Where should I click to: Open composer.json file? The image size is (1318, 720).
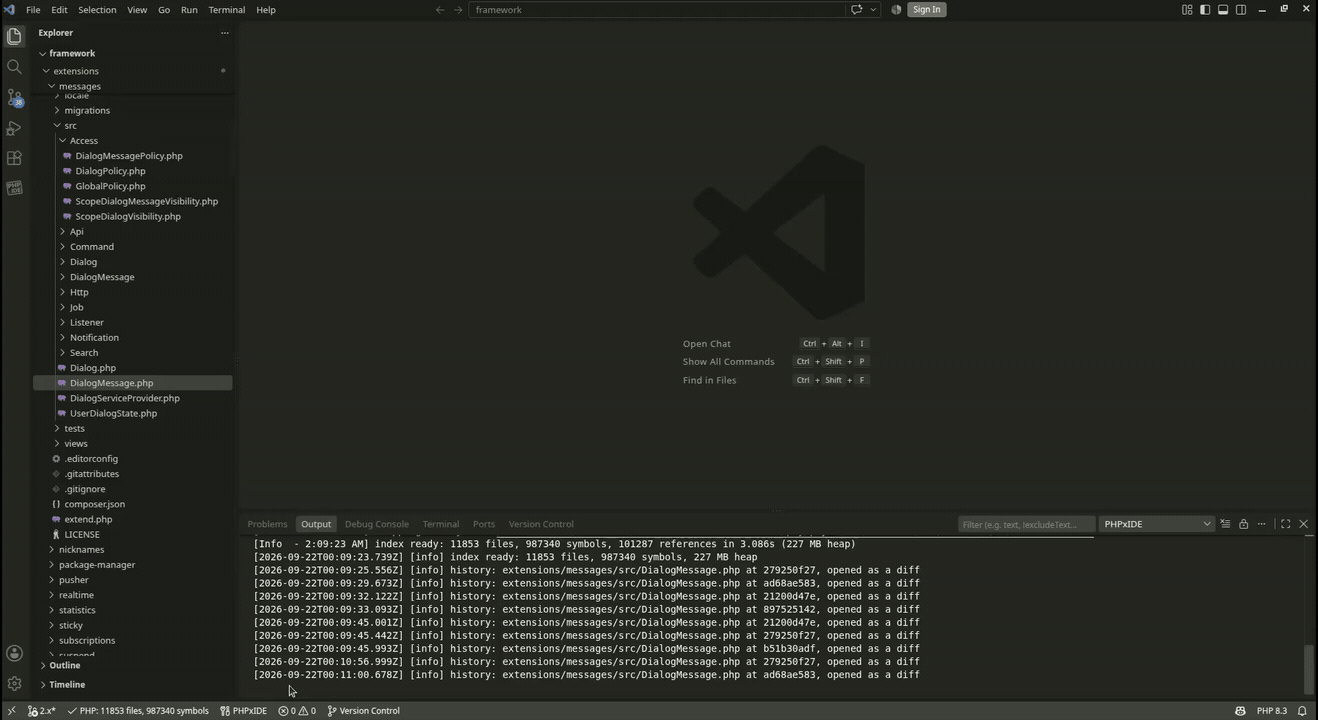point(95,504)
